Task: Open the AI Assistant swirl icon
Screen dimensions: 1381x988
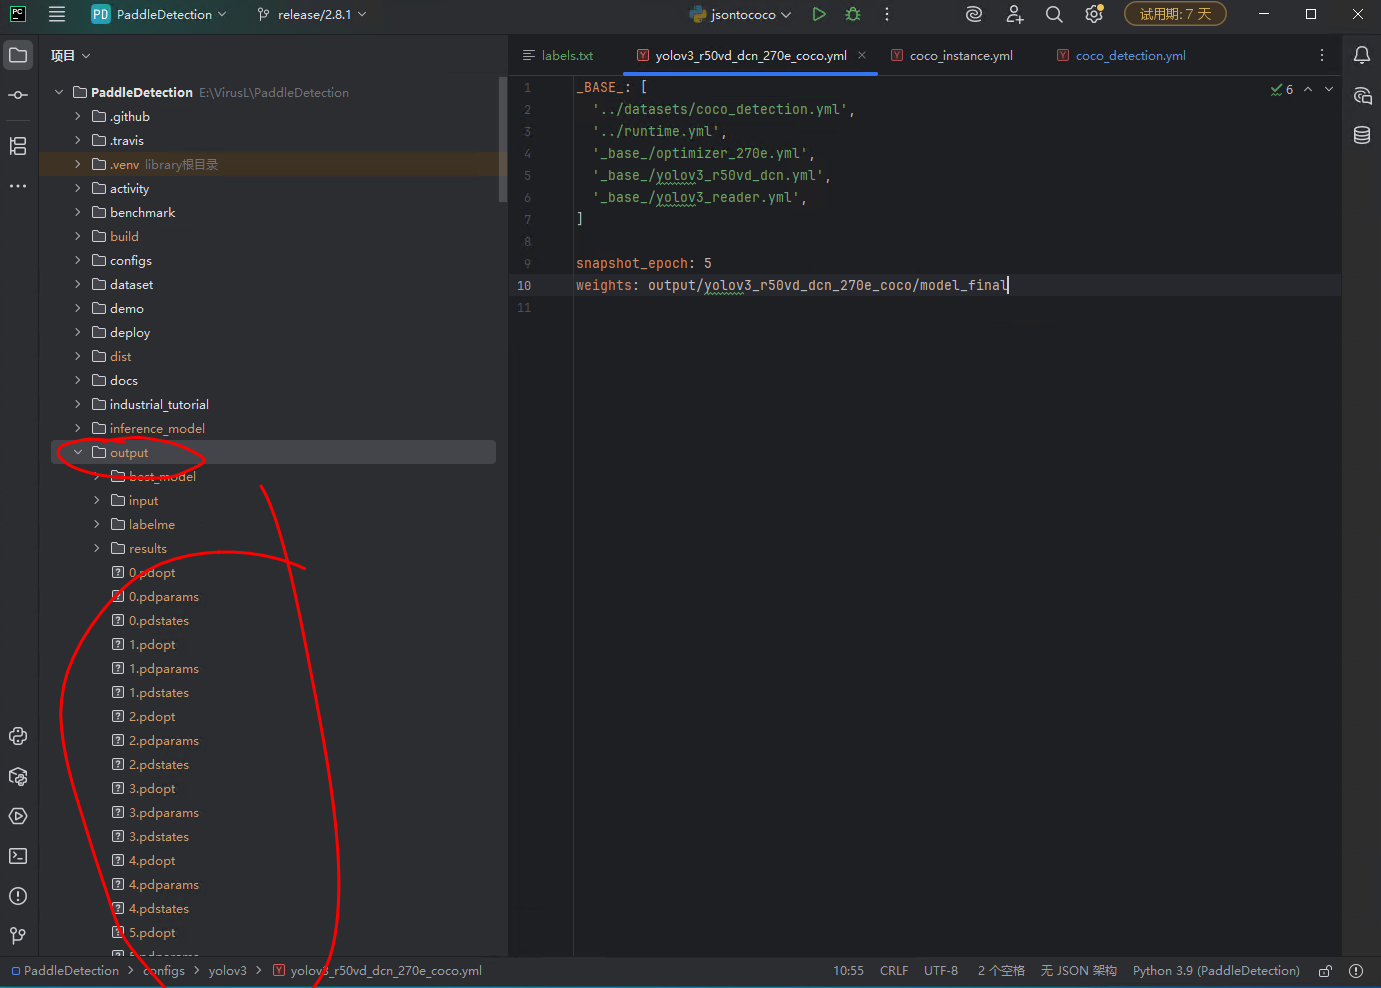Action: pyautogui.click(x=974, y=14)
